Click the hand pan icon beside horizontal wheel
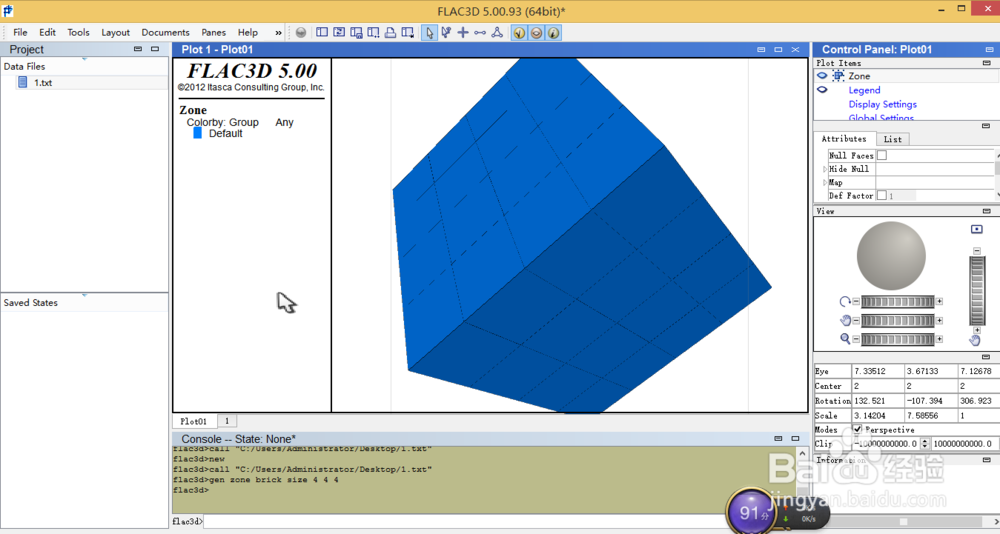1000x534 pixels. tap(845, 320)
